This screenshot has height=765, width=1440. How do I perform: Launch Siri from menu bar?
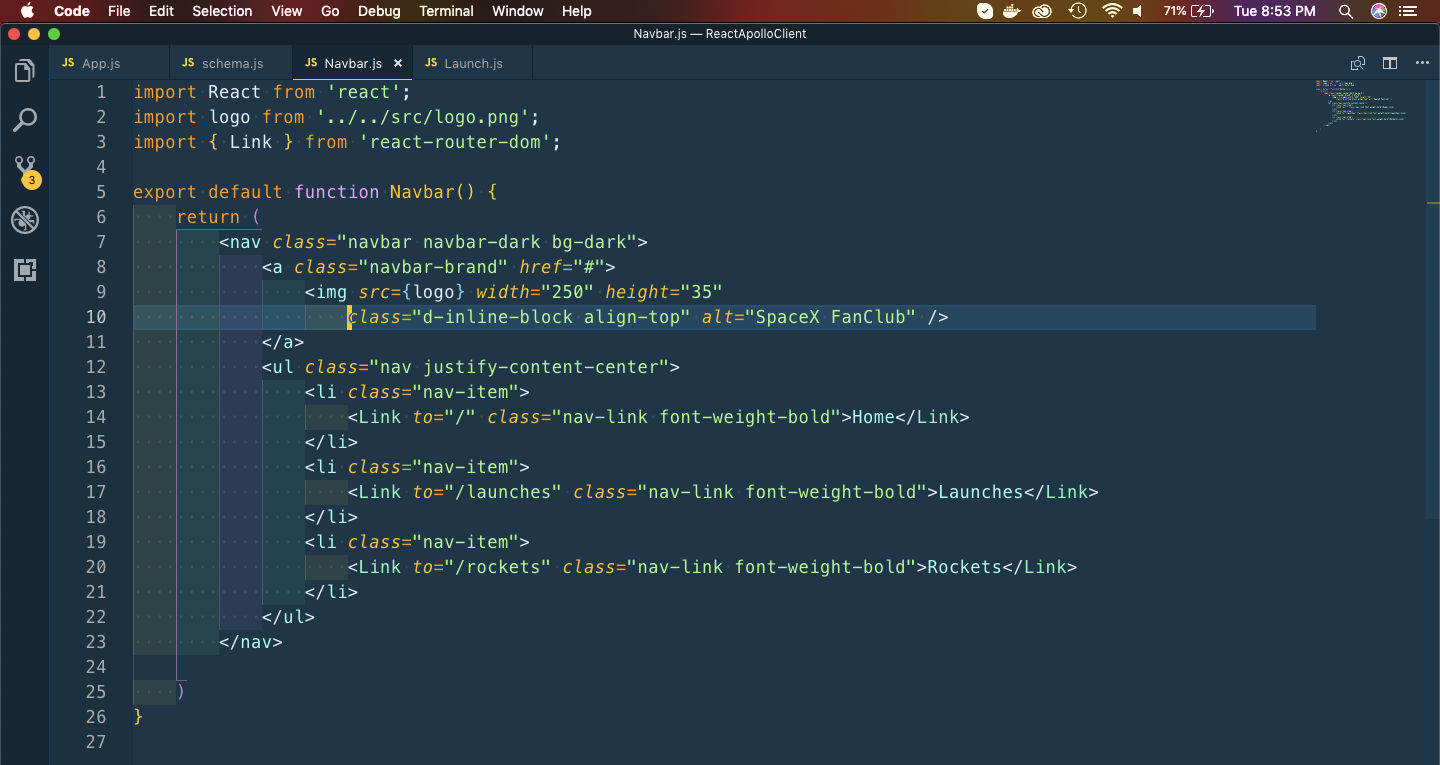point(1379,11)
